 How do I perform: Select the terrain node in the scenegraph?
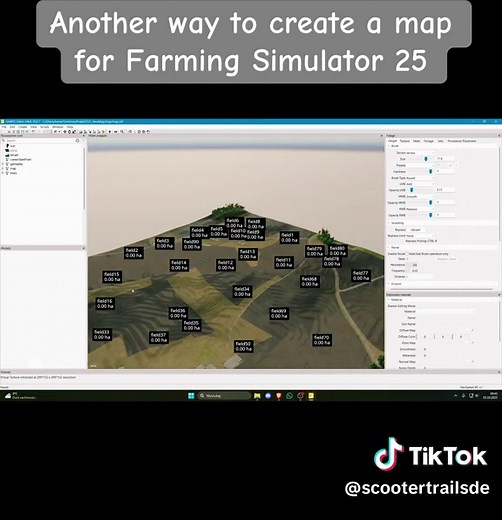point(14,155)
